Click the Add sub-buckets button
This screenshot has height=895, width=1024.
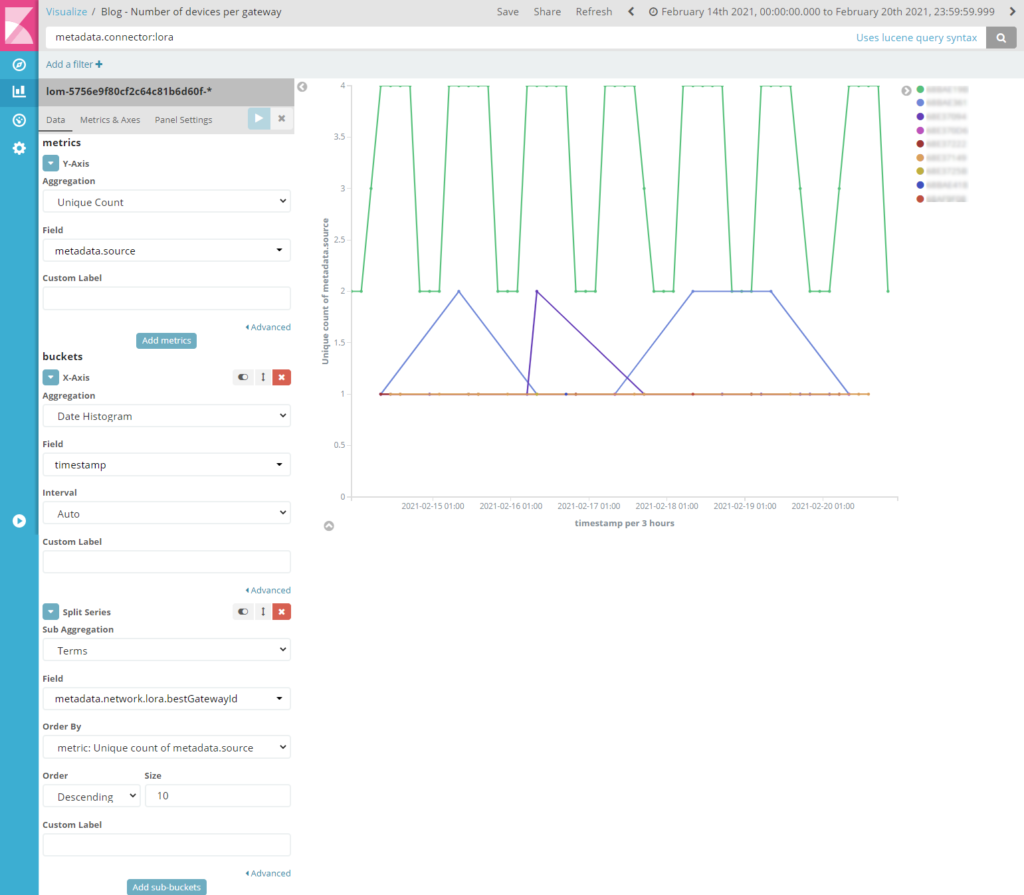pyautogui.click(x=167, y=887)
